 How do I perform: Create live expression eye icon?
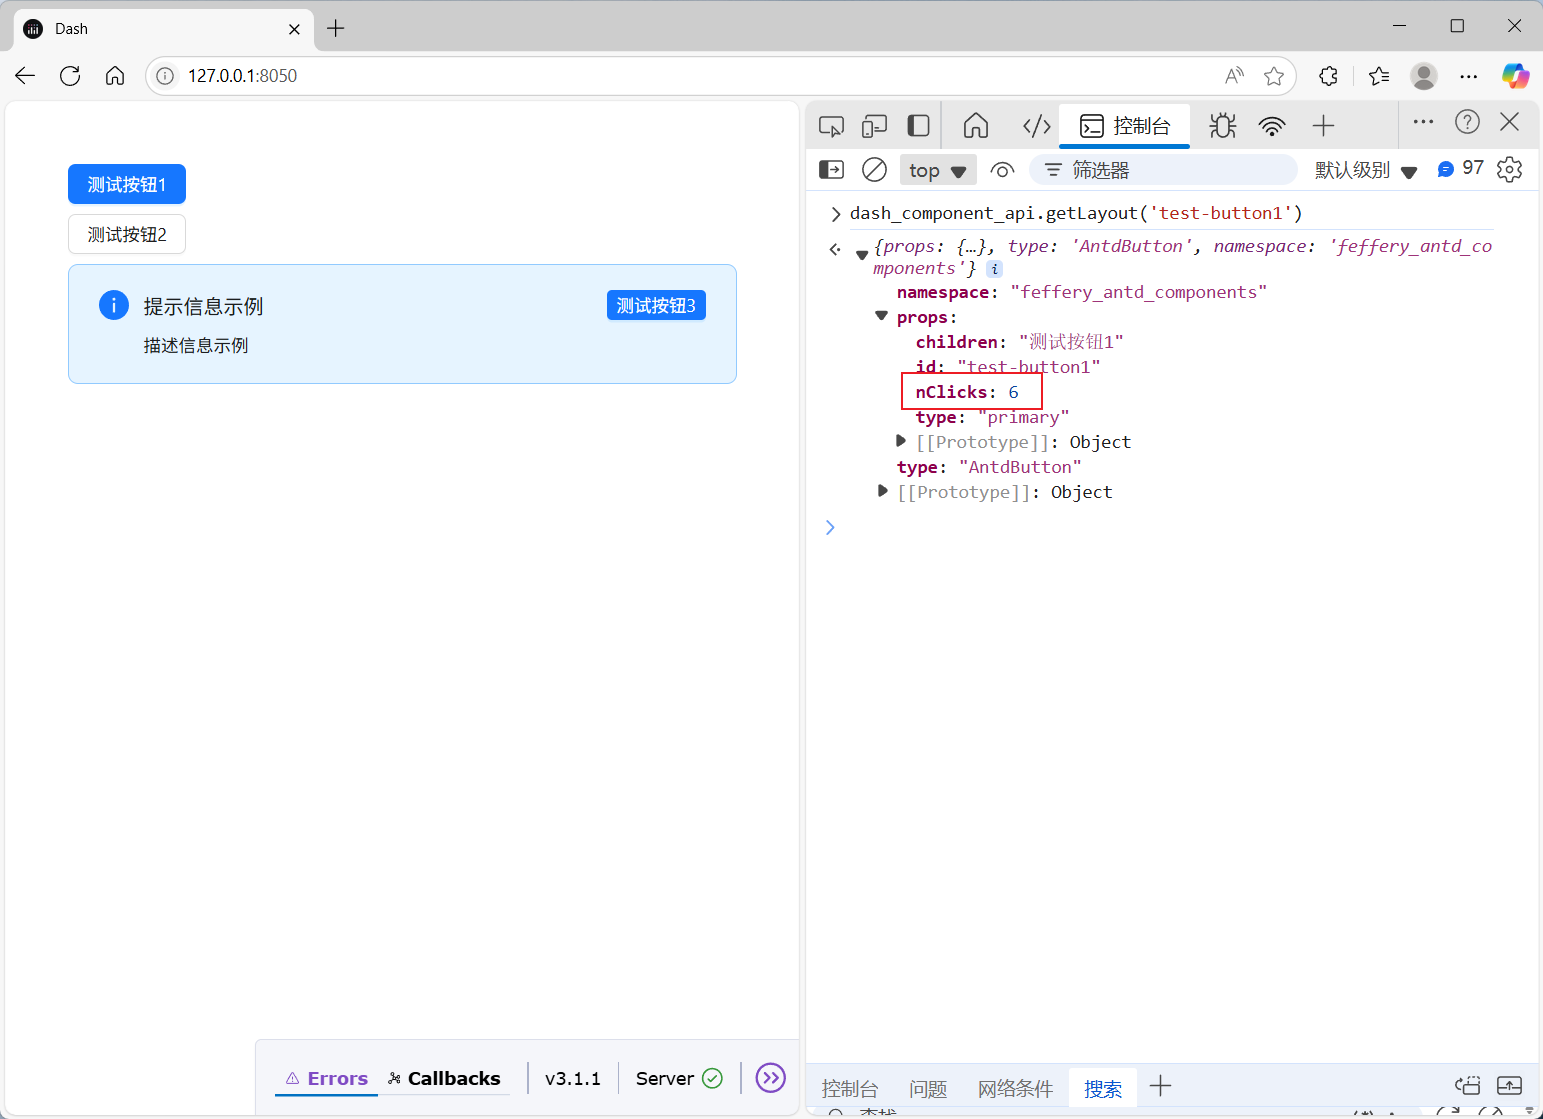(x=1002, y=170)
